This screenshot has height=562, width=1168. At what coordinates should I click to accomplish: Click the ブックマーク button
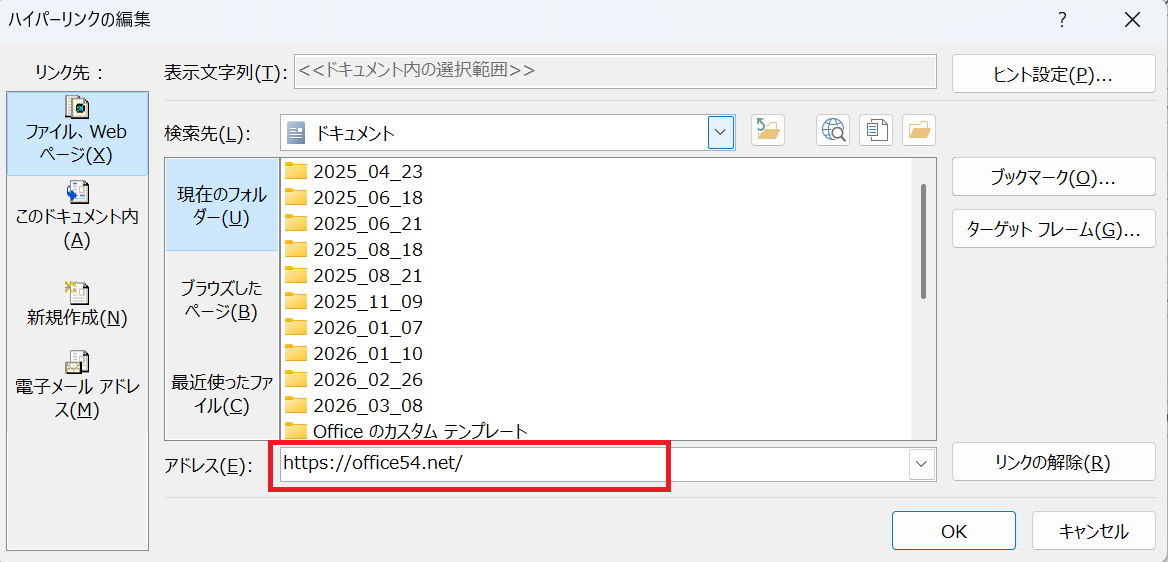pyautogui.click(x=1053, y=177)
